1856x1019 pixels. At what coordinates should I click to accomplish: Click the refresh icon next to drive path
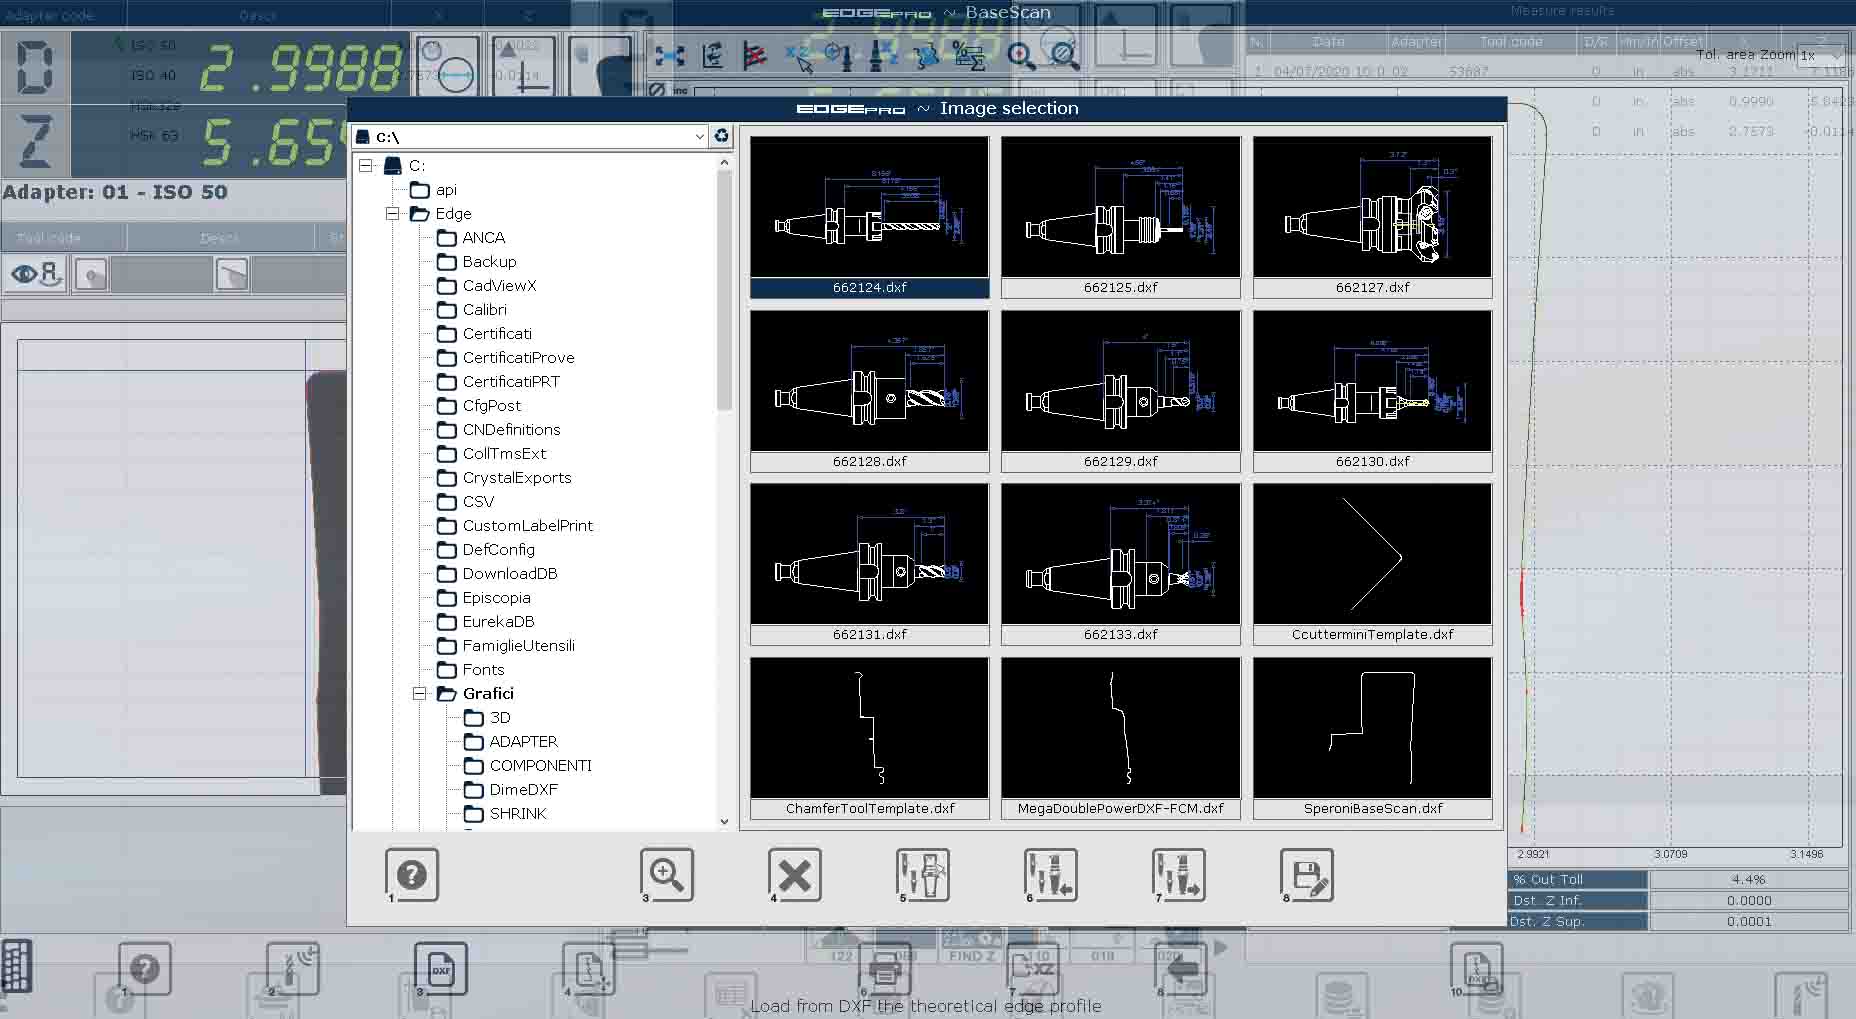pos(722,136)
